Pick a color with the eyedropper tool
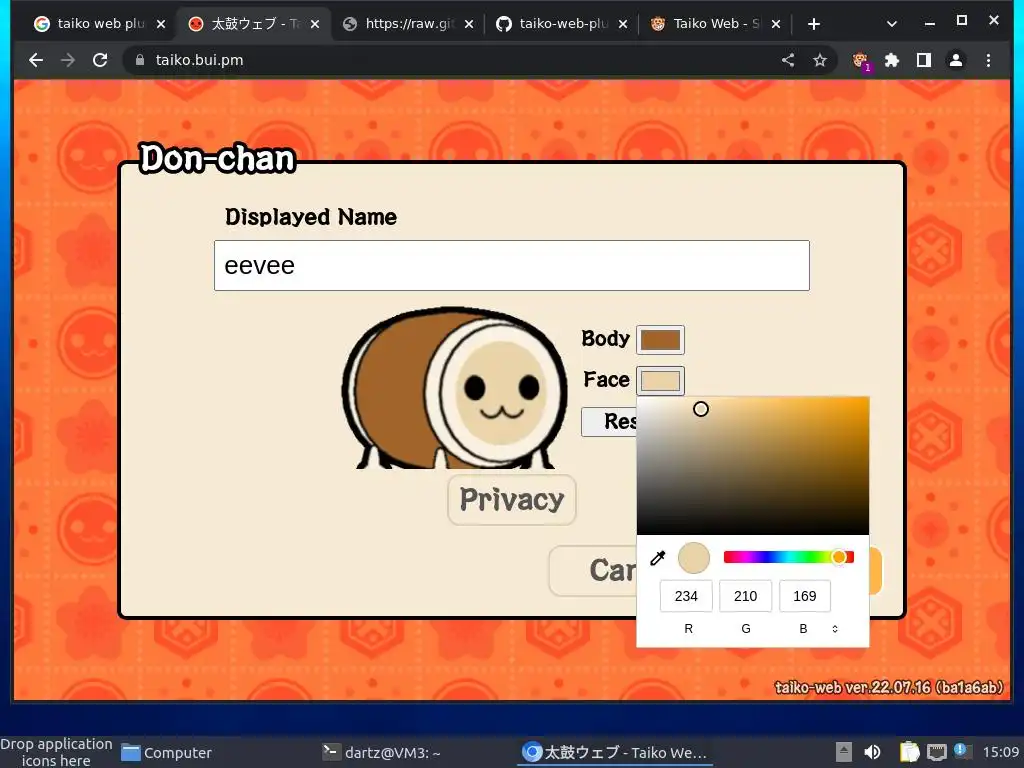 coord(658,558)
